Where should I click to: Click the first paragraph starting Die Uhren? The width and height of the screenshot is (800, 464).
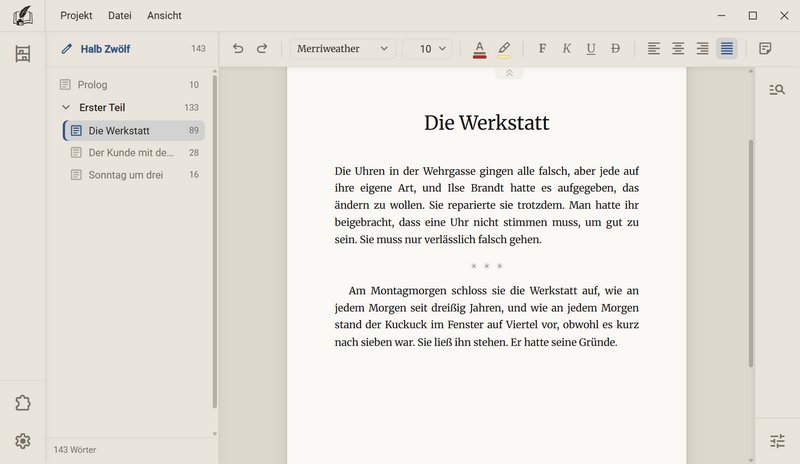click(x=487, y=205)
